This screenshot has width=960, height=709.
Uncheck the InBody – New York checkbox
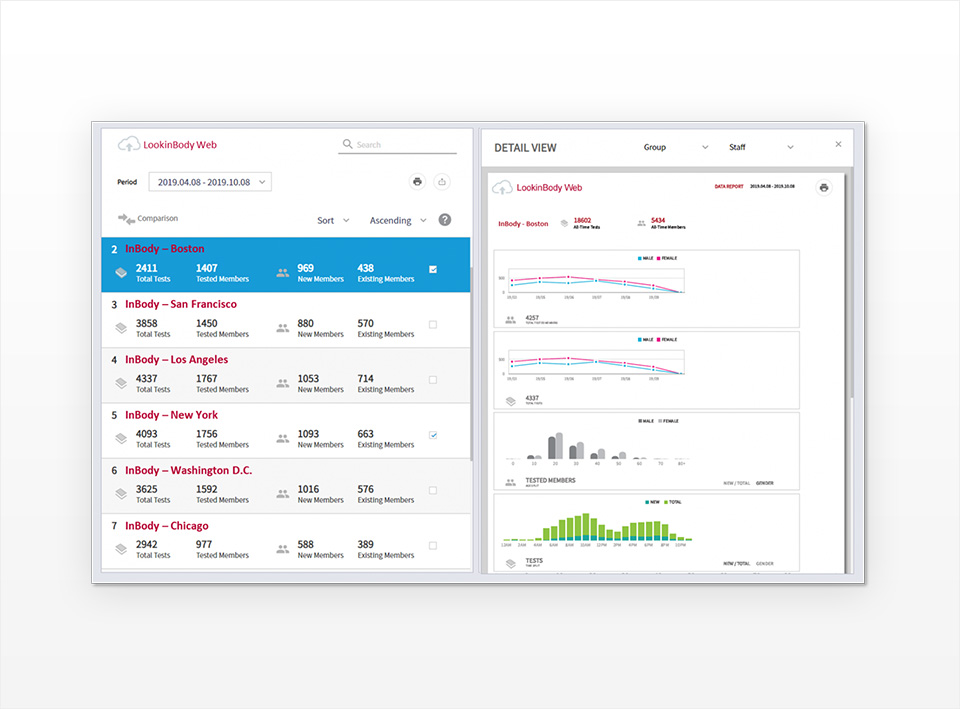click(x=433, y=435)
